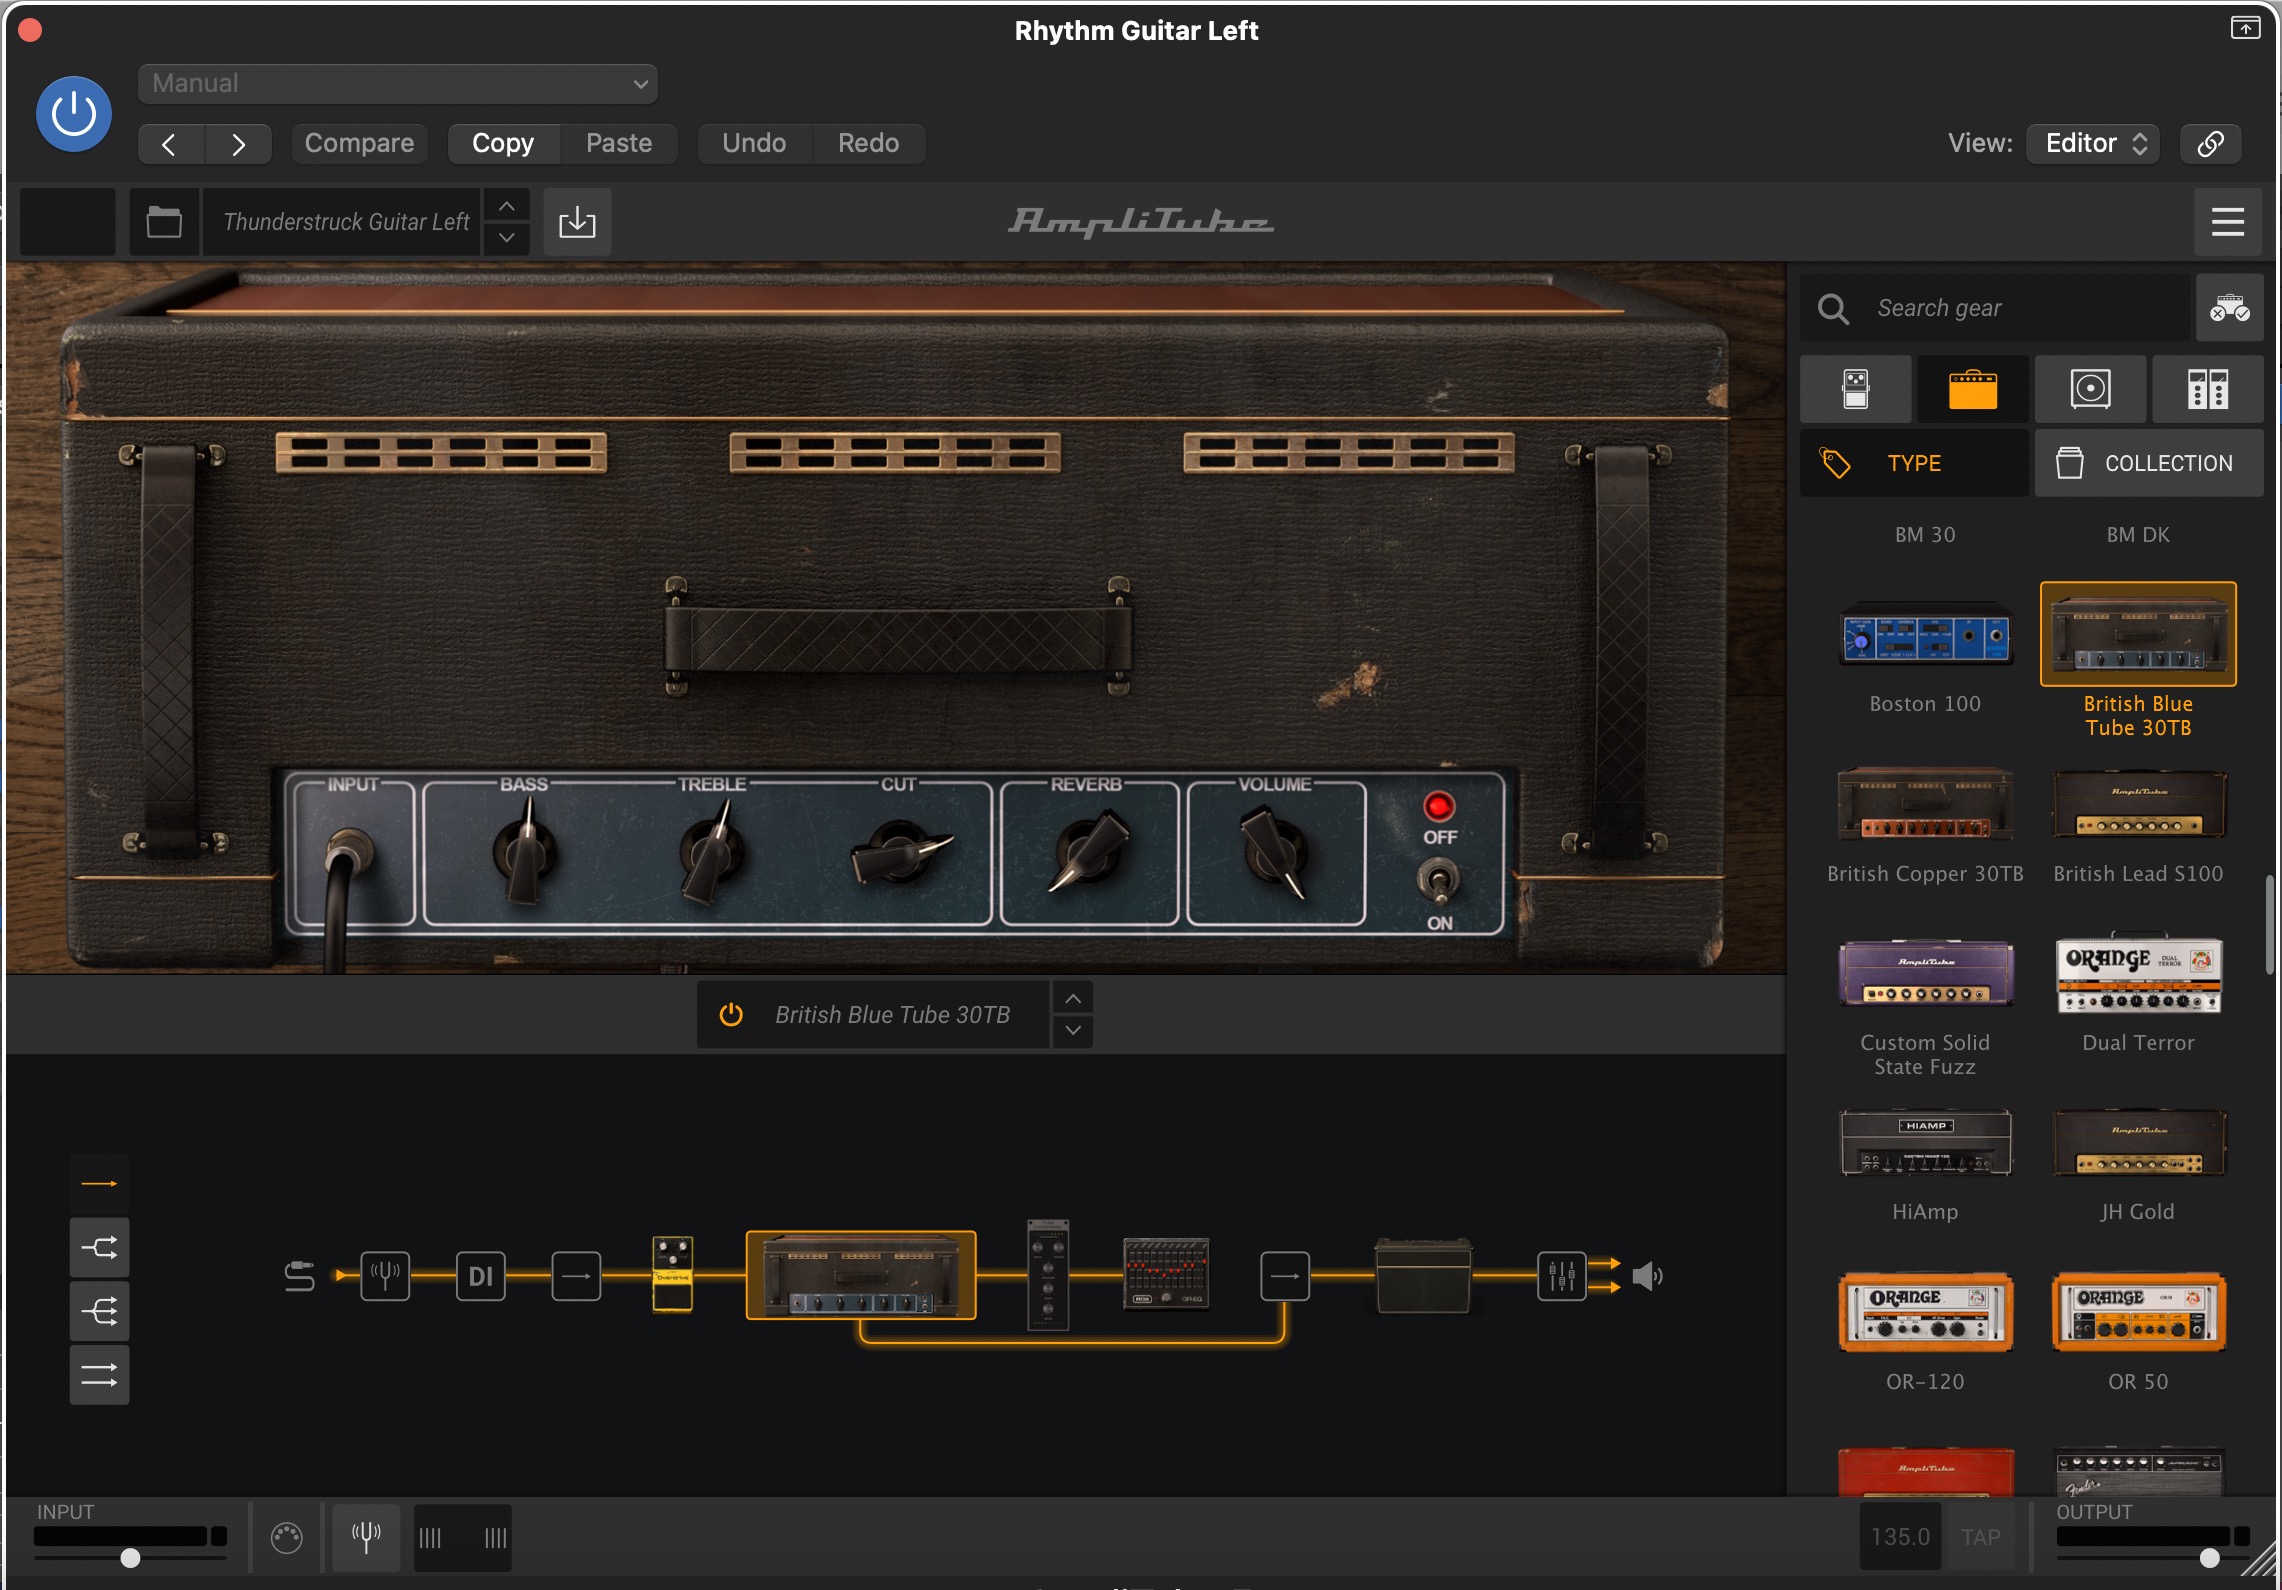Select the OR 50 amp

tap(2138, 1312)
